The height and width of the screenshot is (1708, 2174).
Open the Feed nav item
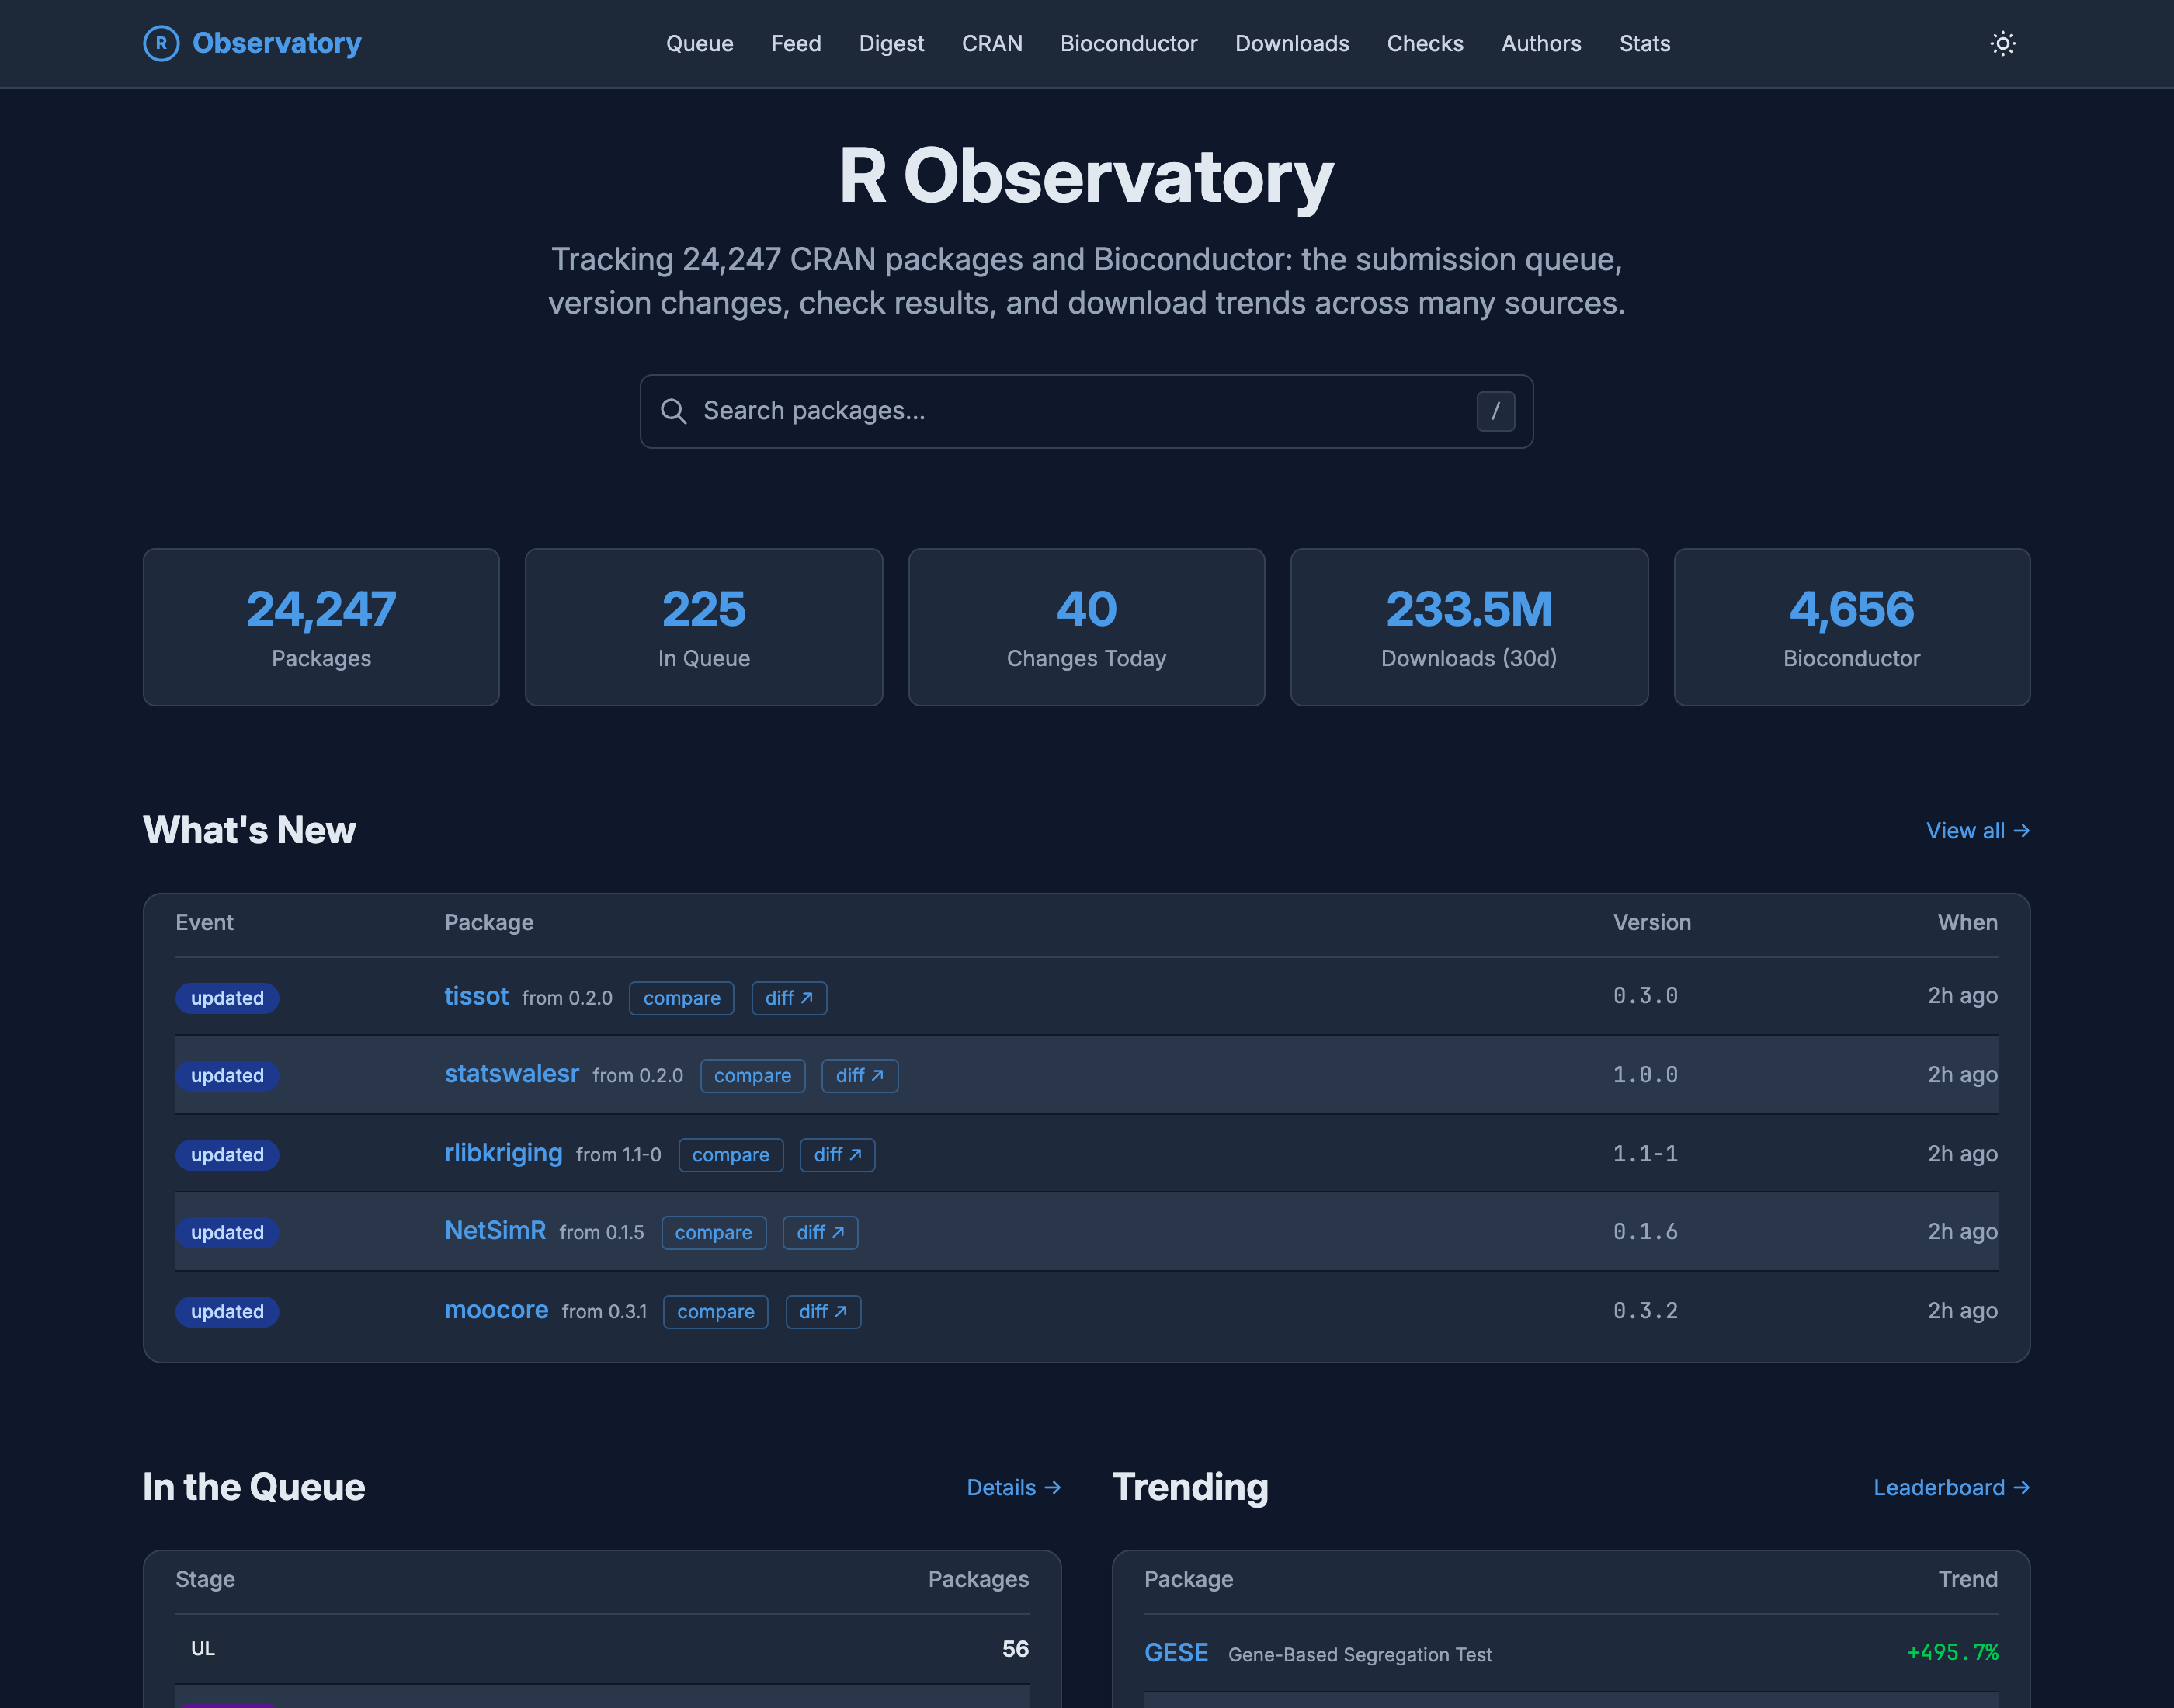coord(796,43)
